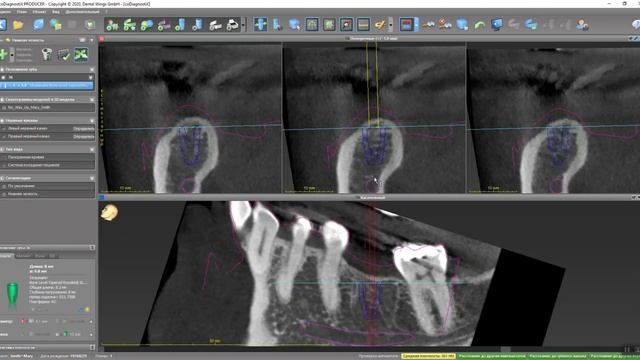Click the screen layout icon in toolbar

pyautogui.click(x=407, y=24)
